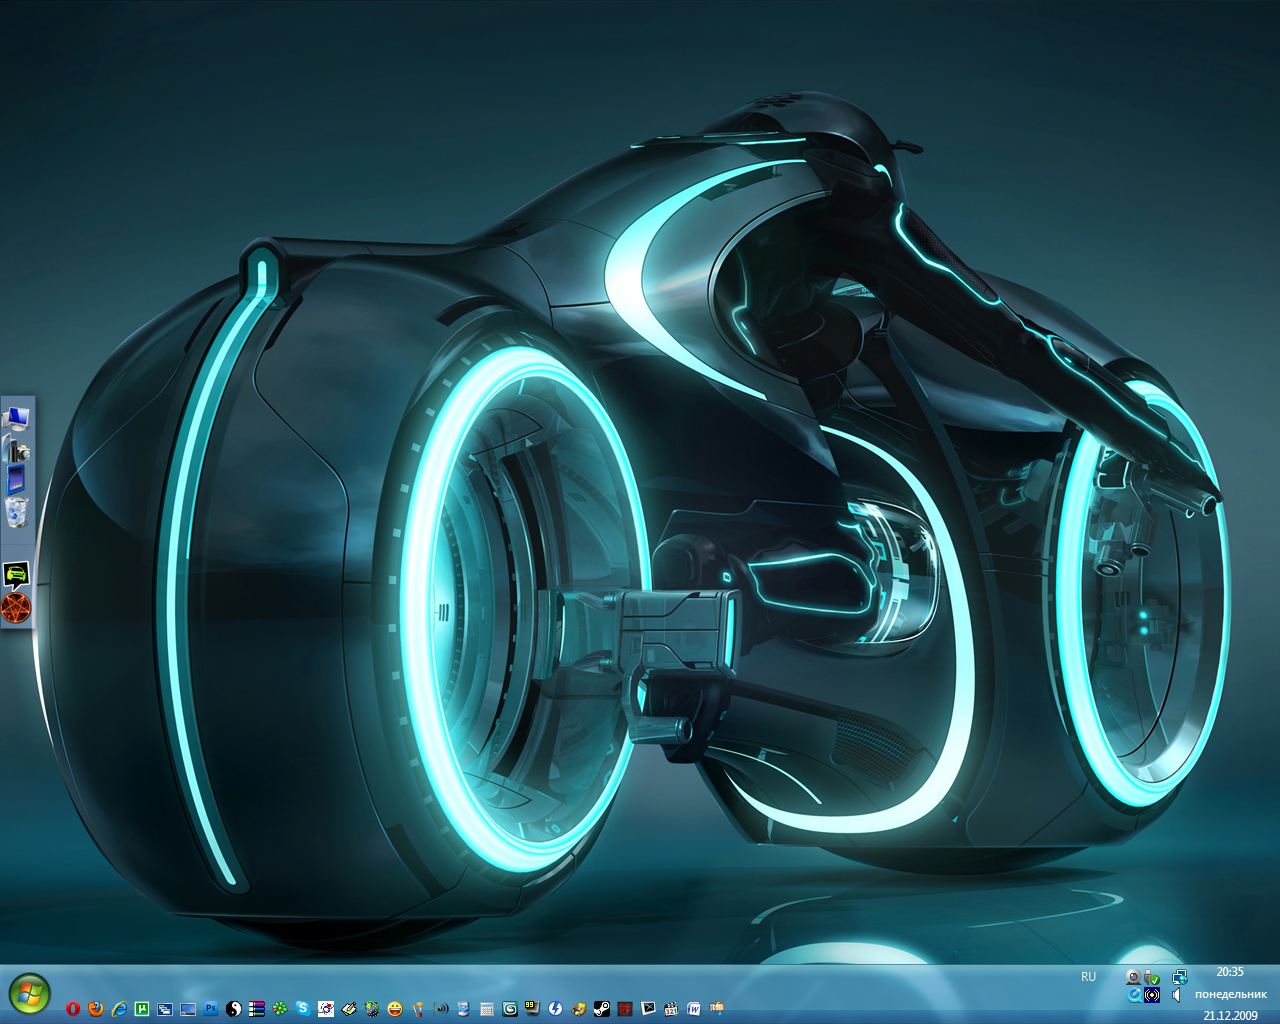
Task: Open Media Player Classic 321 icon
Action: click(x=671, y=1009)
